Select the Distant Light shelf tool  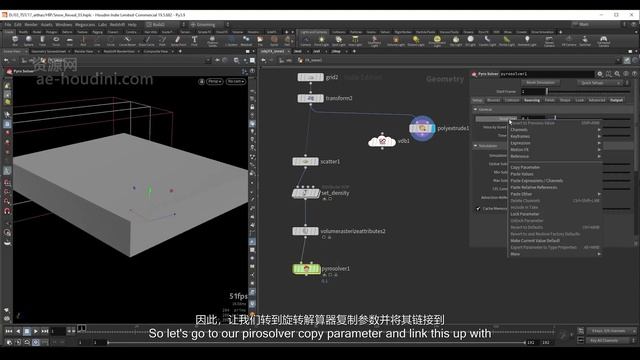(x=416, y=41)
